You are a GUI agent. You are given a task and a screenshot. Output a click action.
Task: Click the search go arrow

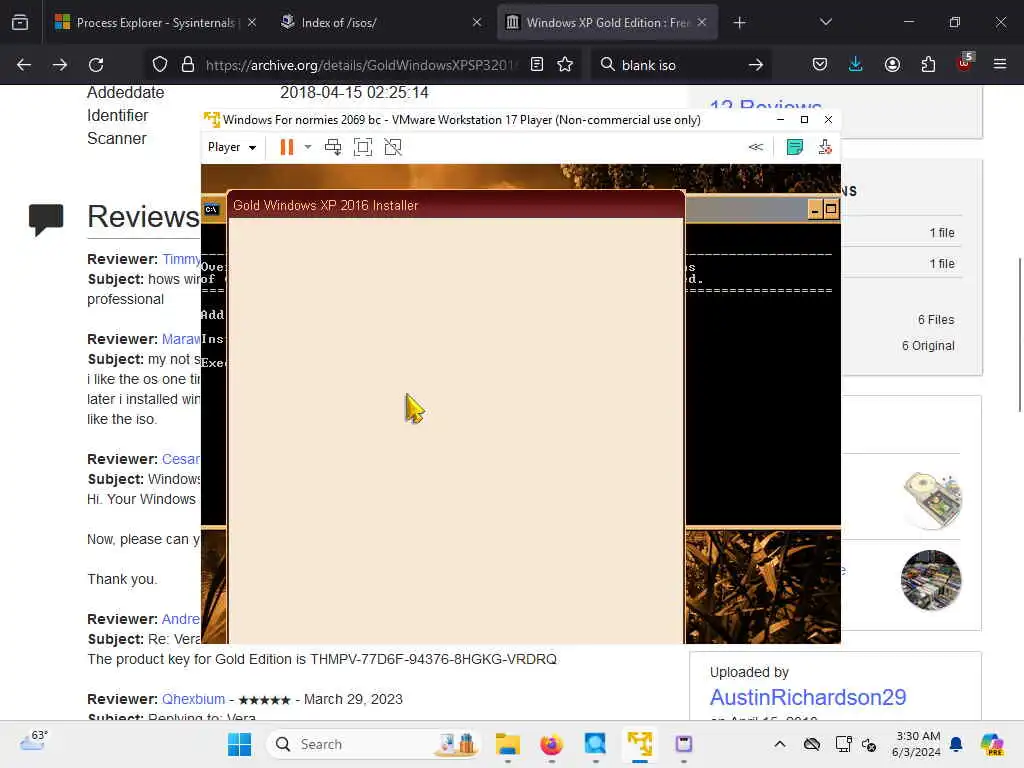pyautogui.click(x=756, y=65)
